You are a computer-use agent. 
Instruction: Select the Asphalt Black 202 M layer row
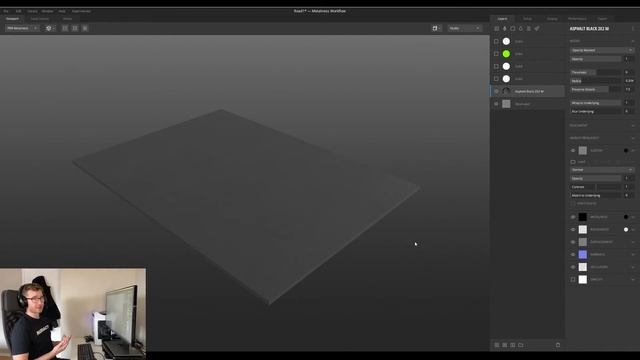click(x=527, y=91)
